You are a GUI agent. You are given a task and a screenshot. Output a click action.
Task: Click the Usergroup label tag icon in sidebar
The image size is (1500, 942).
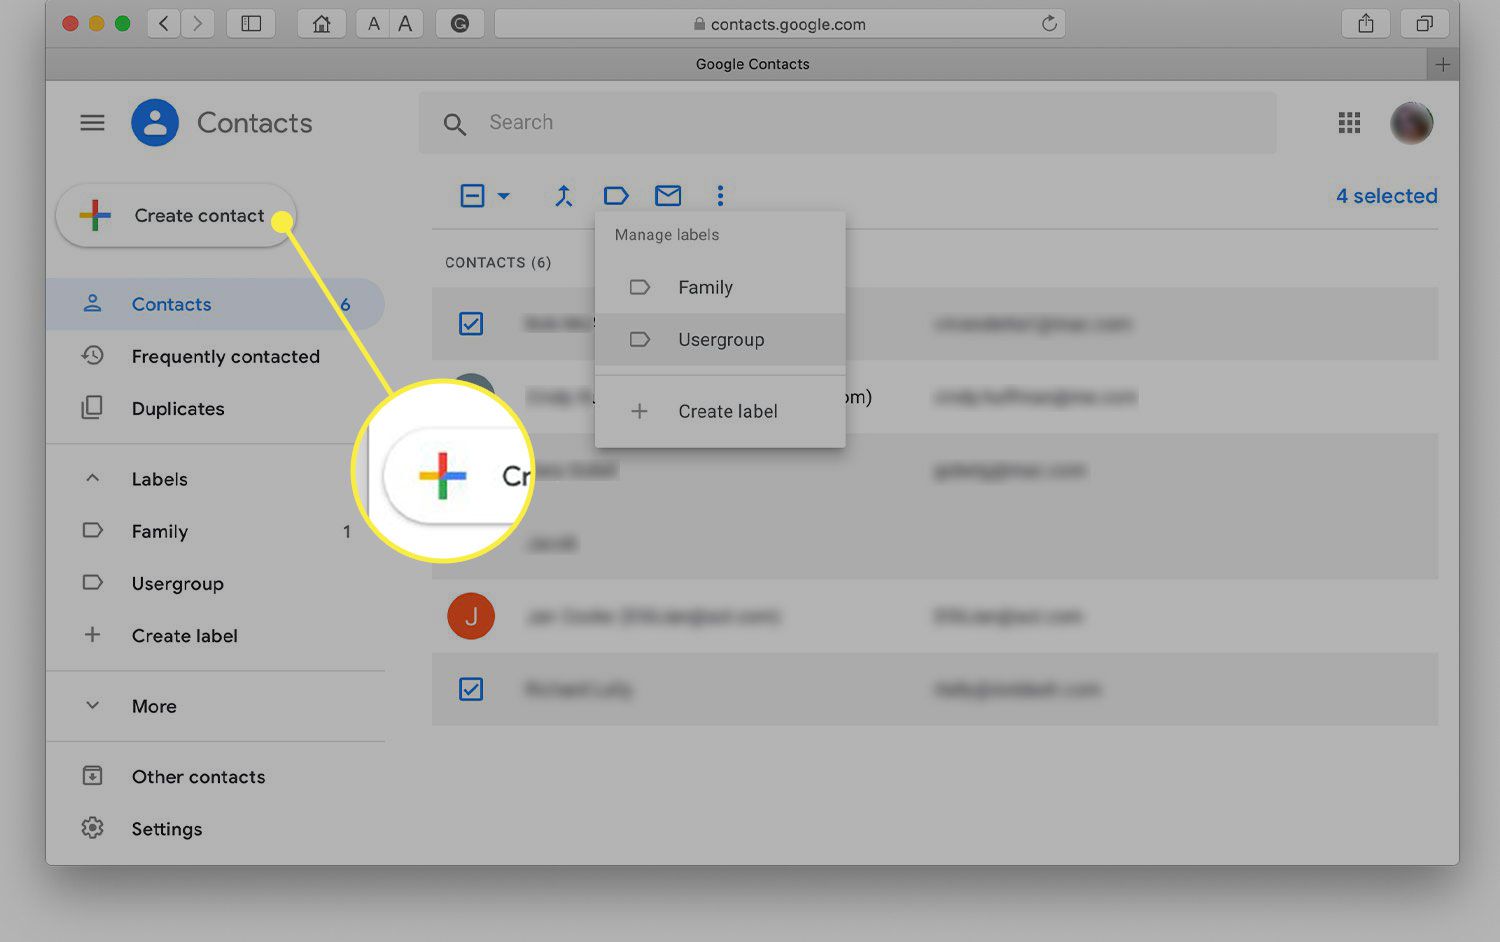(92, 582)
